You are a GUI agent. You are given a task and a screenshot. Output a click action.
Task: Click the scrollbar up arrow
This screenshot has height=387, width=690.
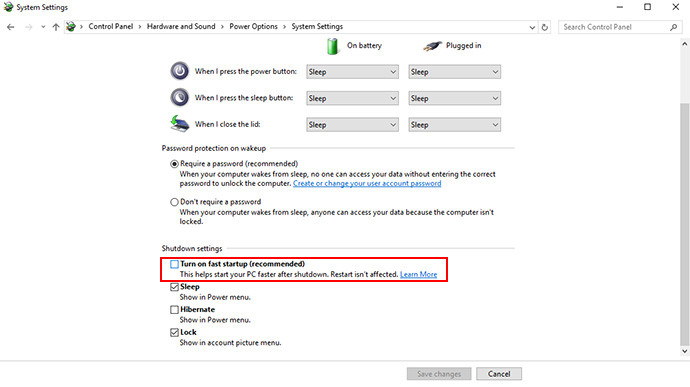pyautogui.click(x=684, y=44)
